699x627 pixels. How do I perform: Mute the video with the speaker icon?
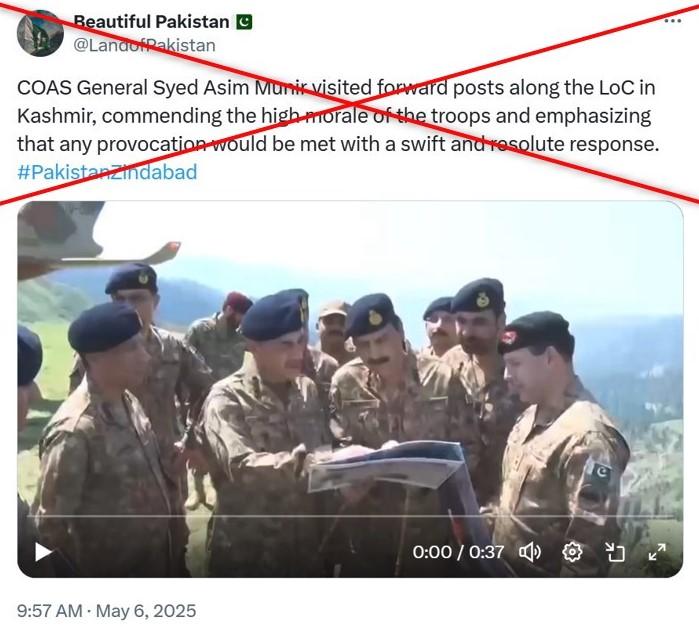[530, 553]
